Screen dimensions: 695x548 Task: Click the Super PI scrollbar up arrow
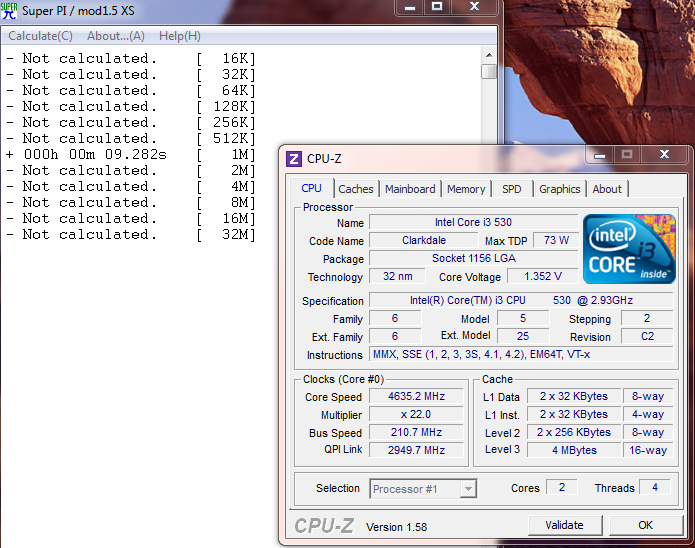pyautogui.click(x=489, y=55)
